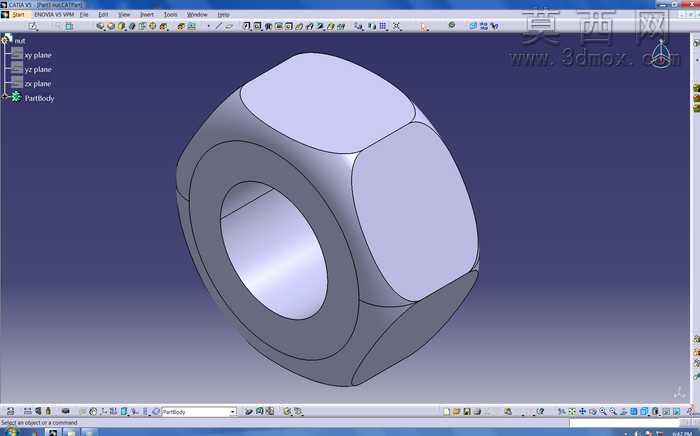Select the Sketch tool icon
This screenshot has width=700, height=436.
pos(33,26)
